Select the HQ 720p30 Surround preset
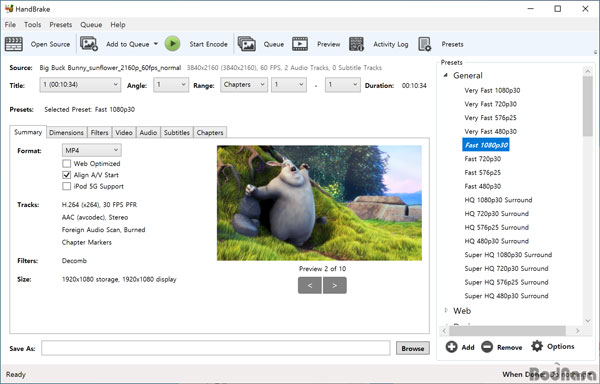Viewport: 600px width, 384px height. tap(496, 214)
